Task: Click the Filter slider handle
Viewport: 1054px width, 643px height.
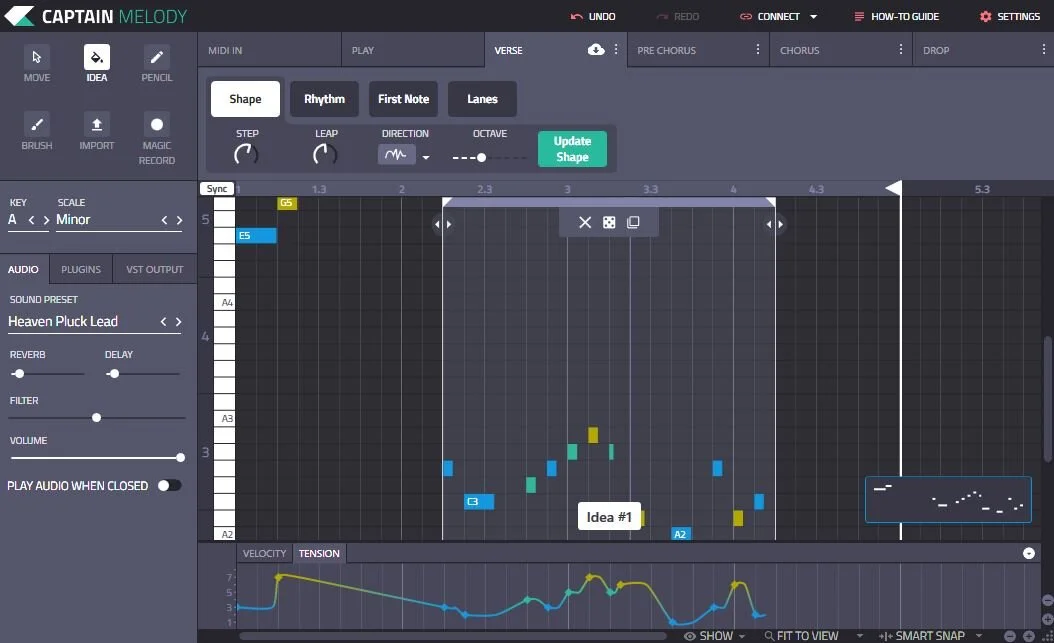Action: click(96, 417)
